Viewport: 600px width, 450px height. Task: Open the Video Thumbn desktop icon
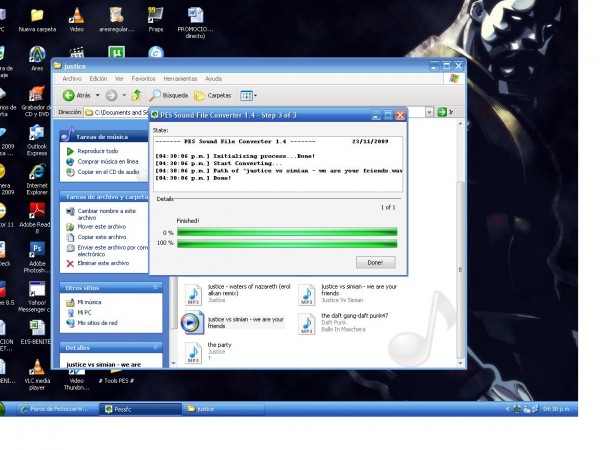click(77, 380)
